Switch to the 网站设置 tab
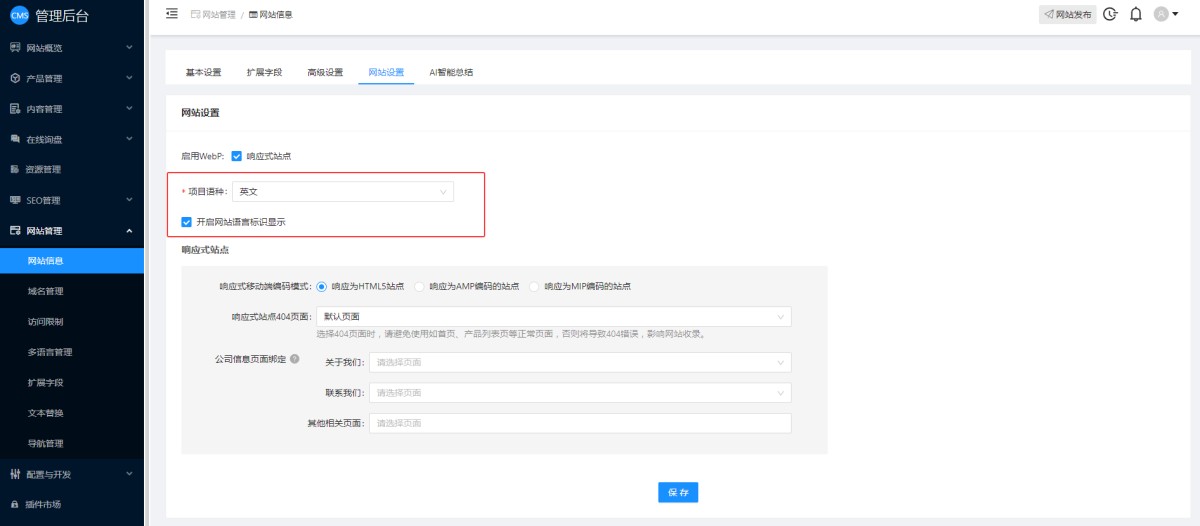 pos(386,72)
